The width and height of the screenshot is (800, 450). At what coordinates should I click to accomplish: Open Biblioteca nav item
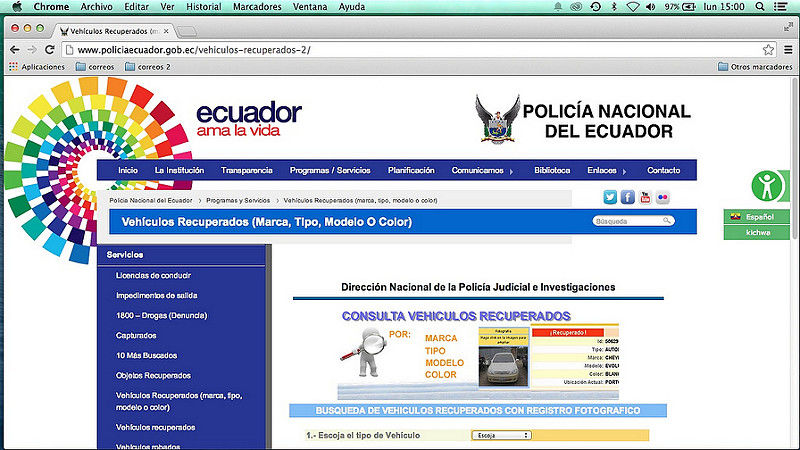(x=552, y=170)
